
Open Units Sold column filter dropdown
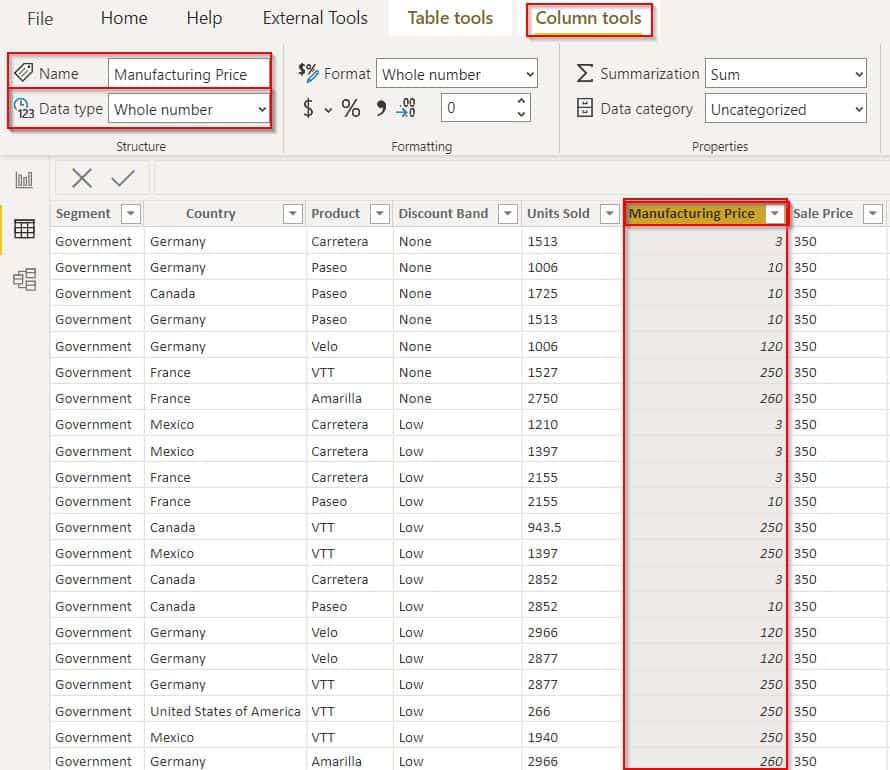click(610, 213)
